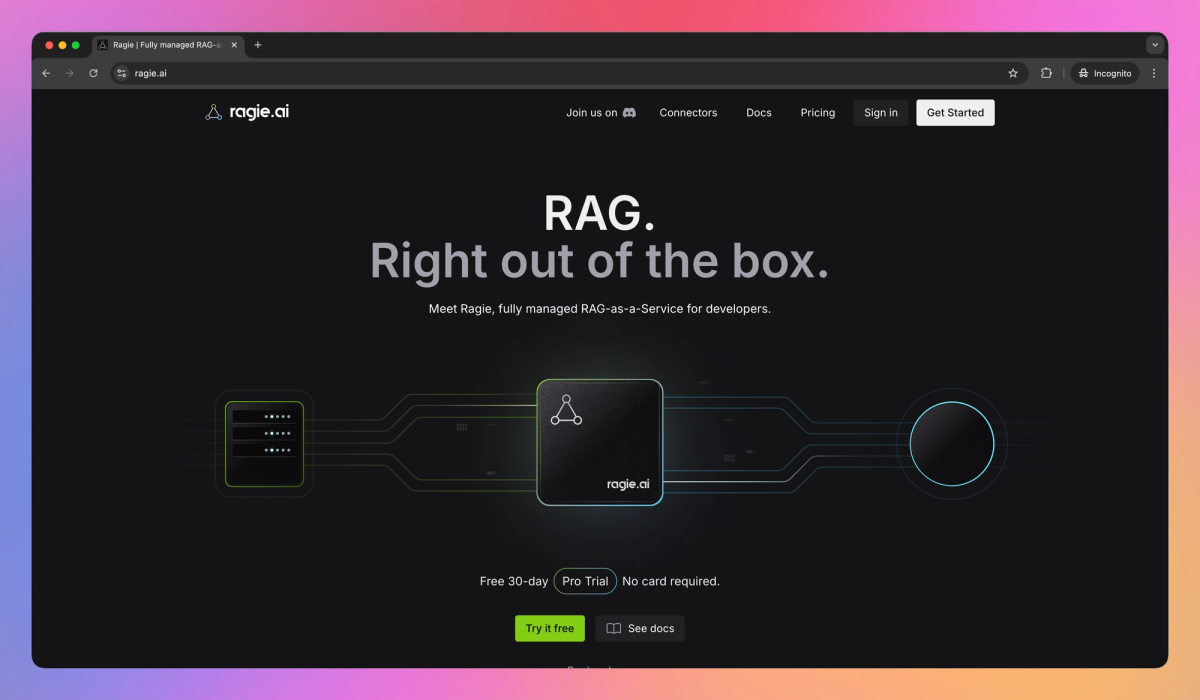Switch to the Ragie browser tab

pos(165,45)
